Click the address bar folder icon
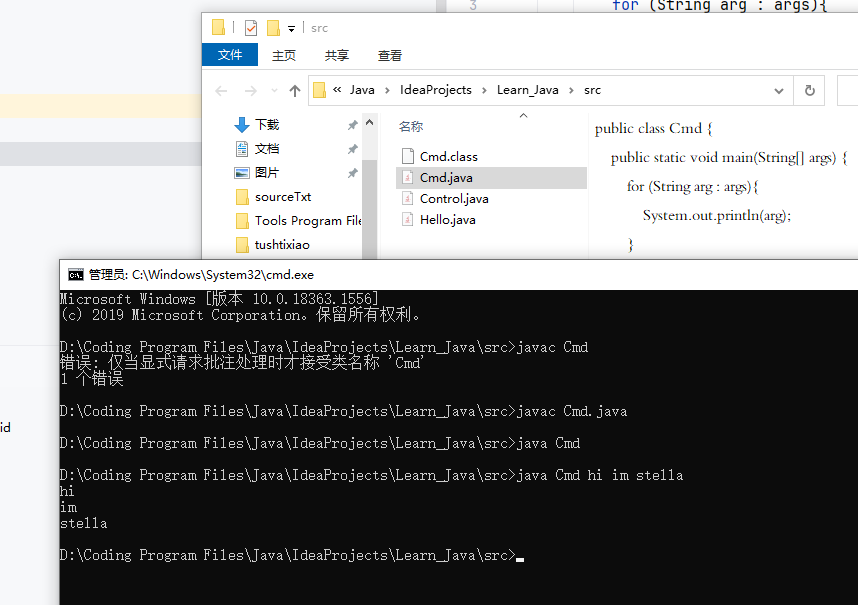 (320, 90)
